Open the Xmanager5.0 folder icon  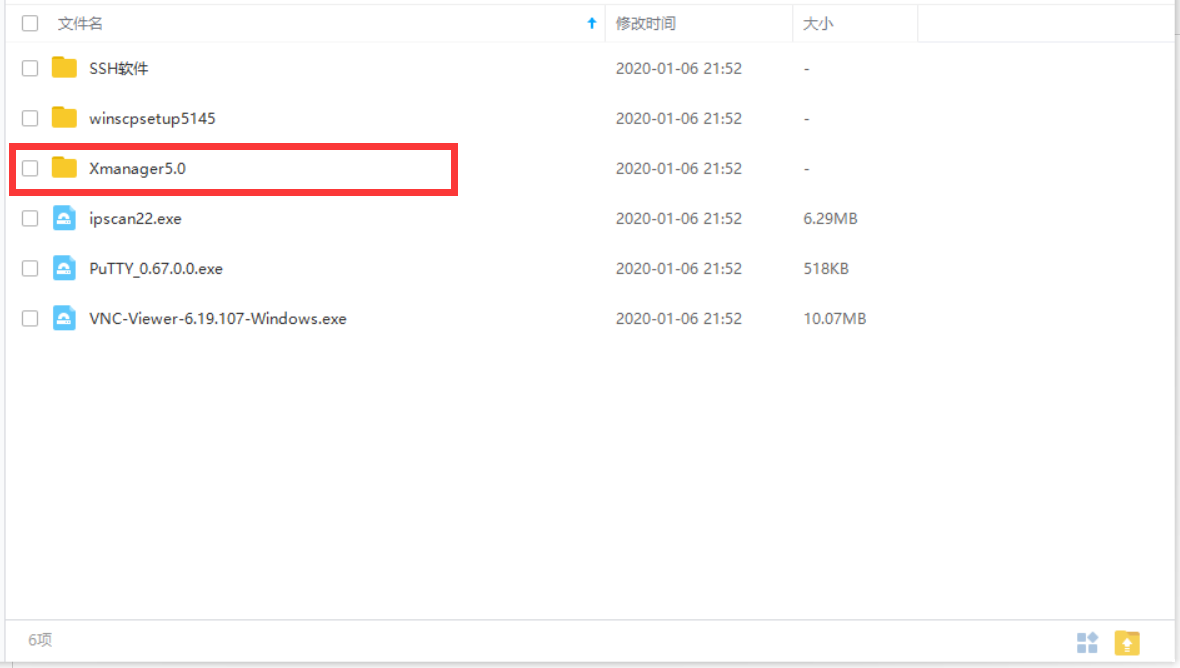64,168
